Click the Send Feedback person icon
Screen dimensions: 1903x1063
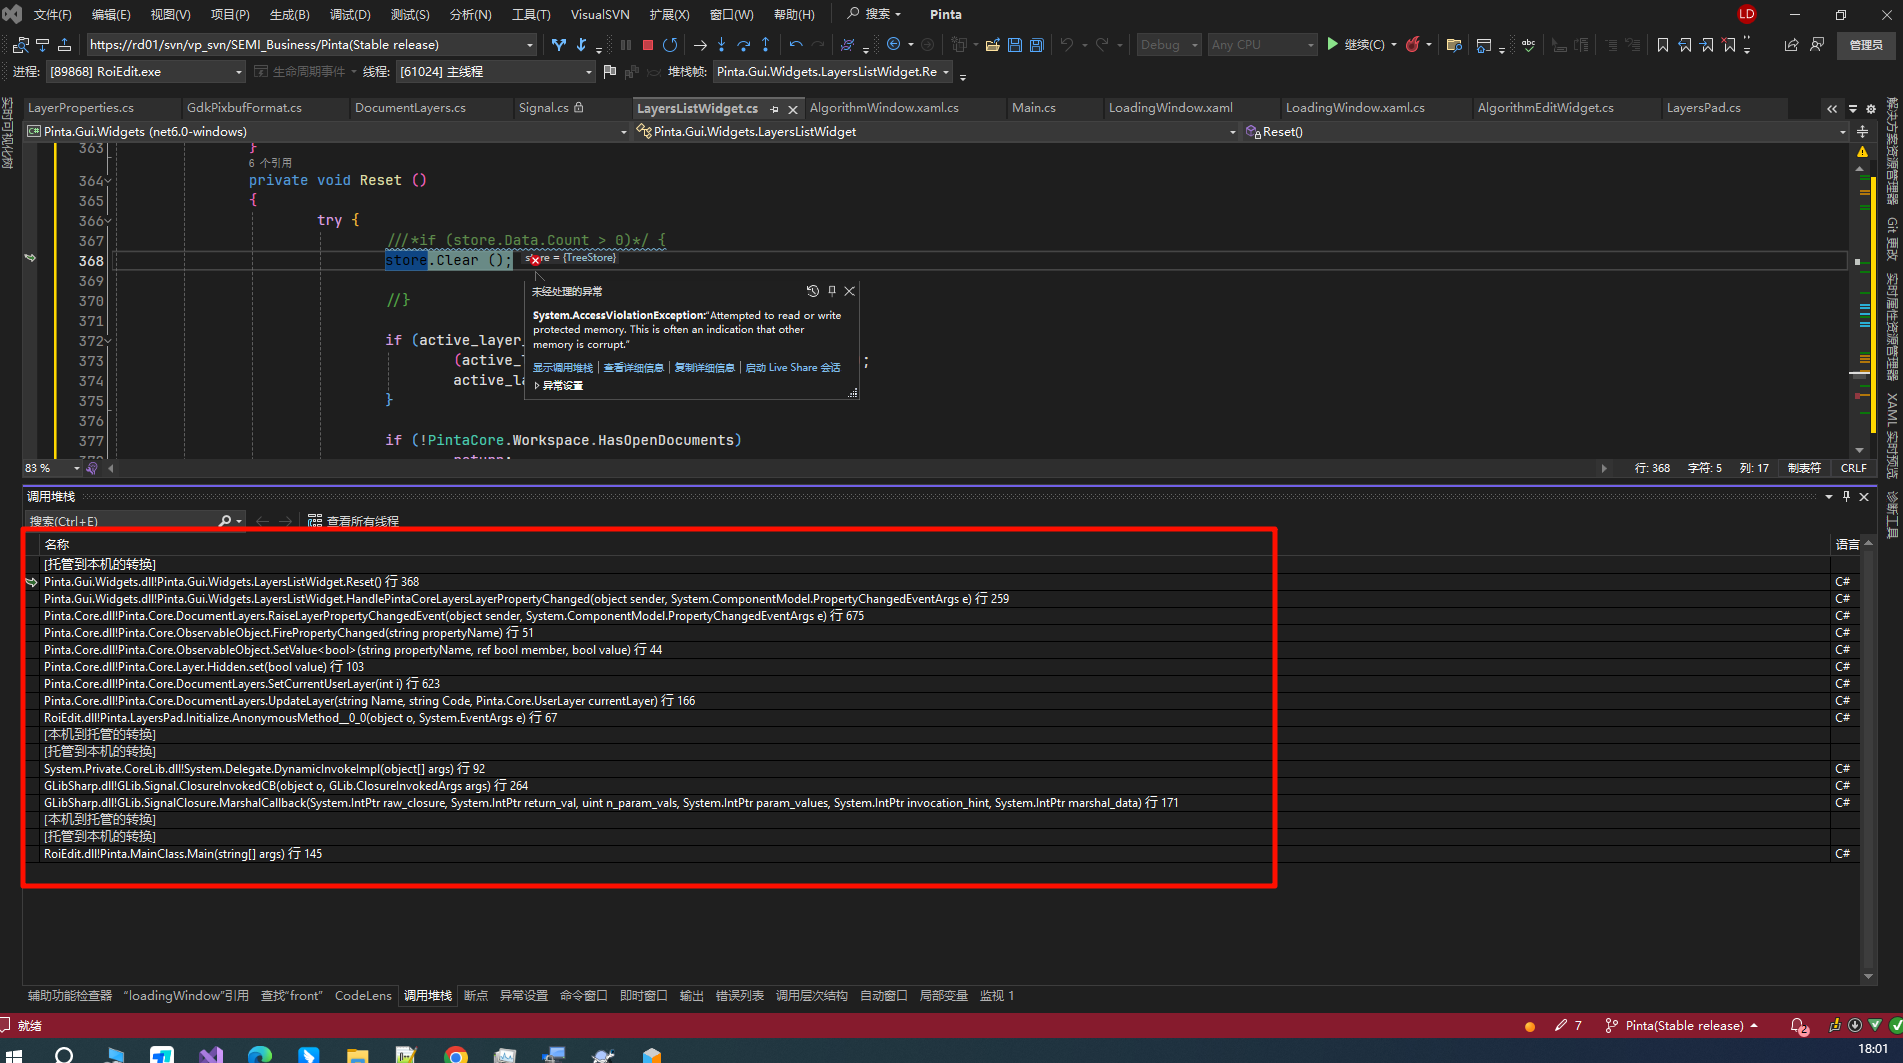coord(1817,45)
